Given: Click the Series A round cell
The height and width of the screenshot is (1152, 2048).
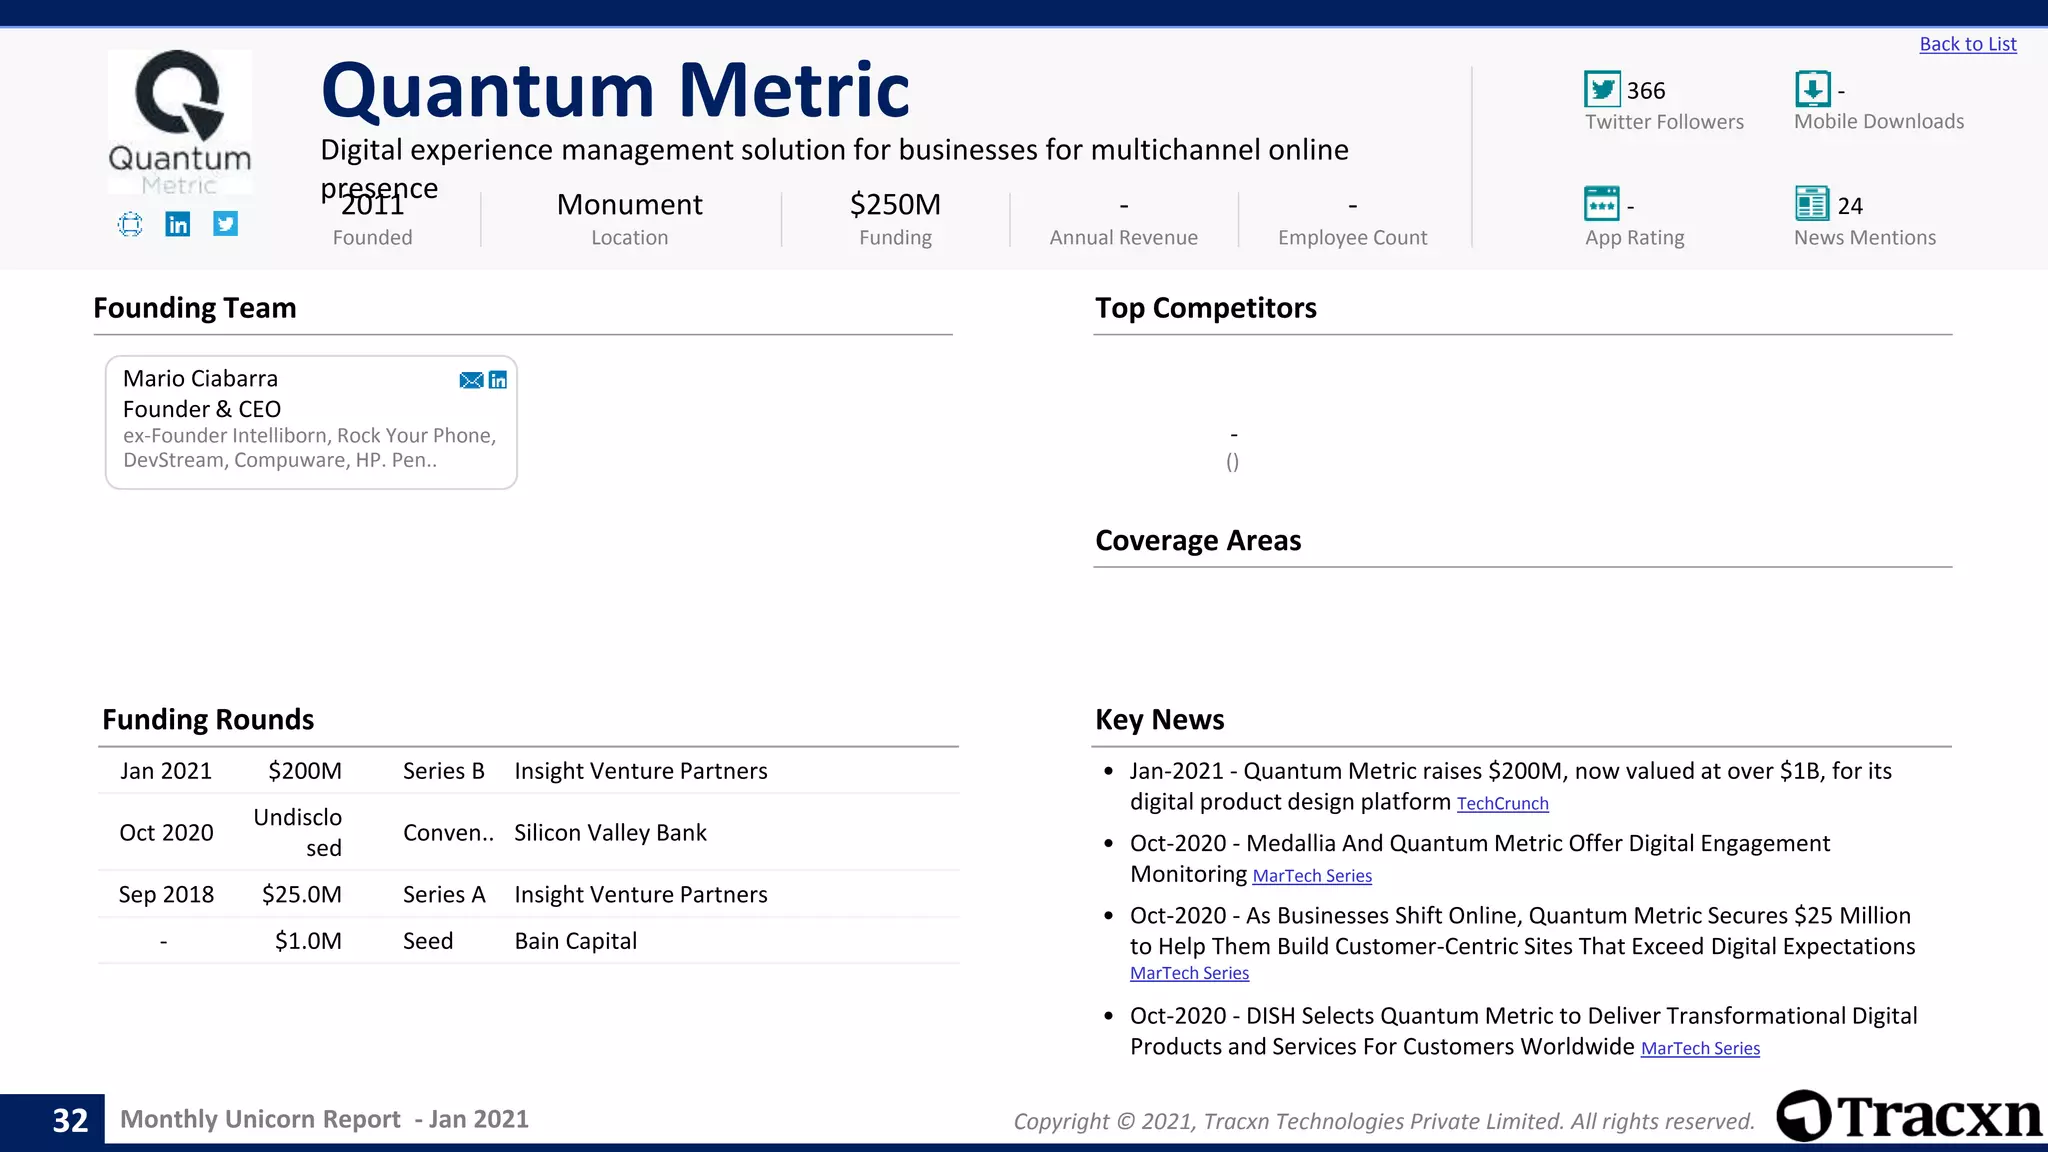Looking at the screenshot, I should click(444, 895).
